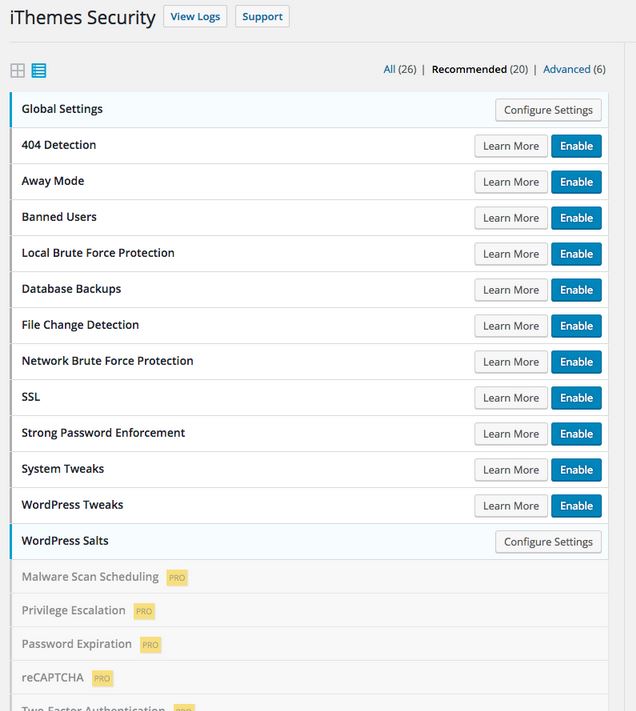Select the File Change Detection title

(80, 325)
